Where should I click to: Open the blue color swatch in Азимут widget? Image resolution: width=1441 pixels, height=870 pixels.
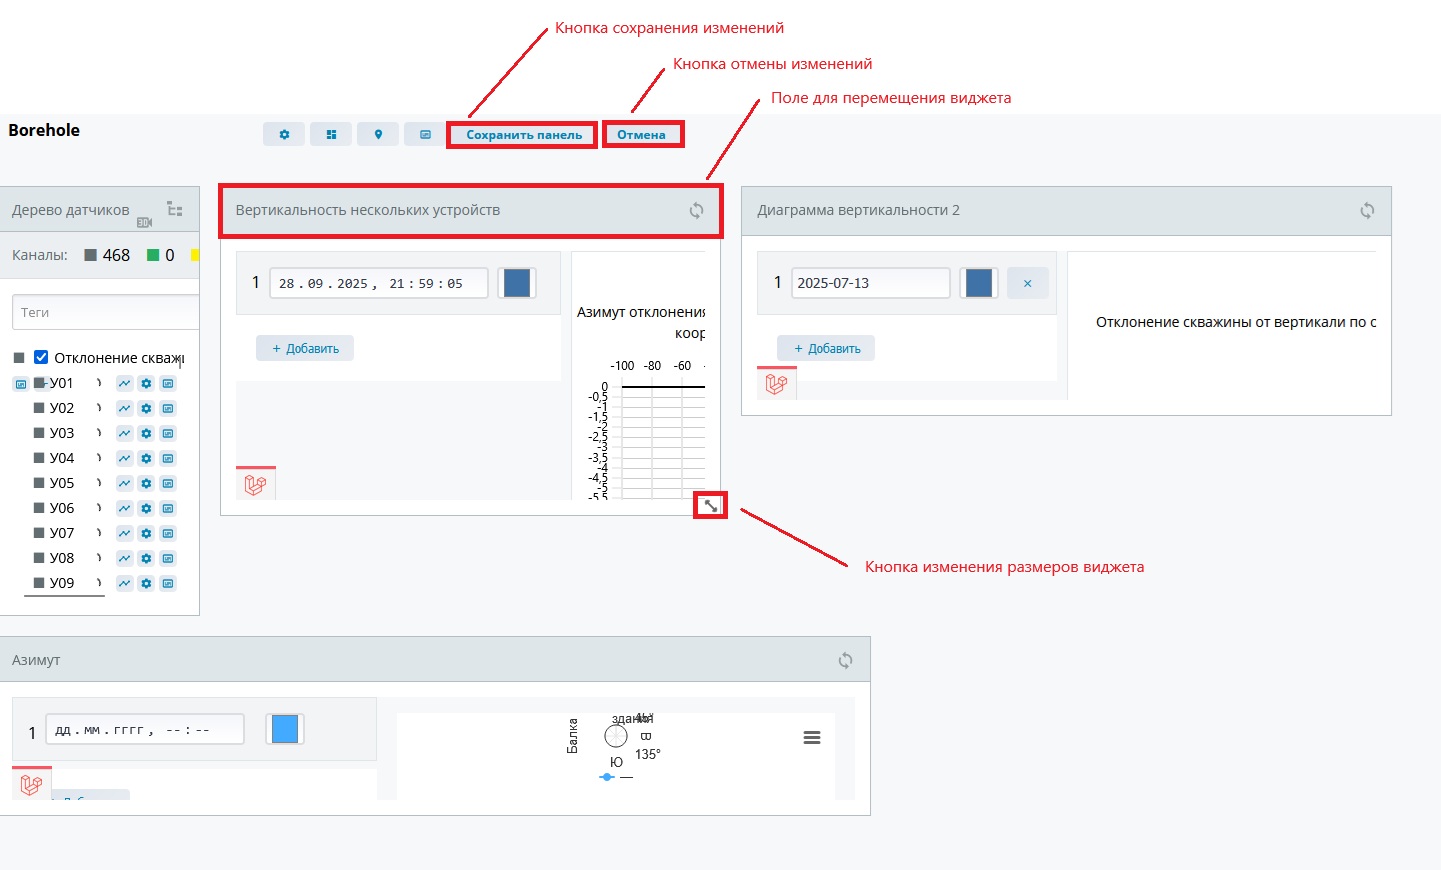[285, 729]
